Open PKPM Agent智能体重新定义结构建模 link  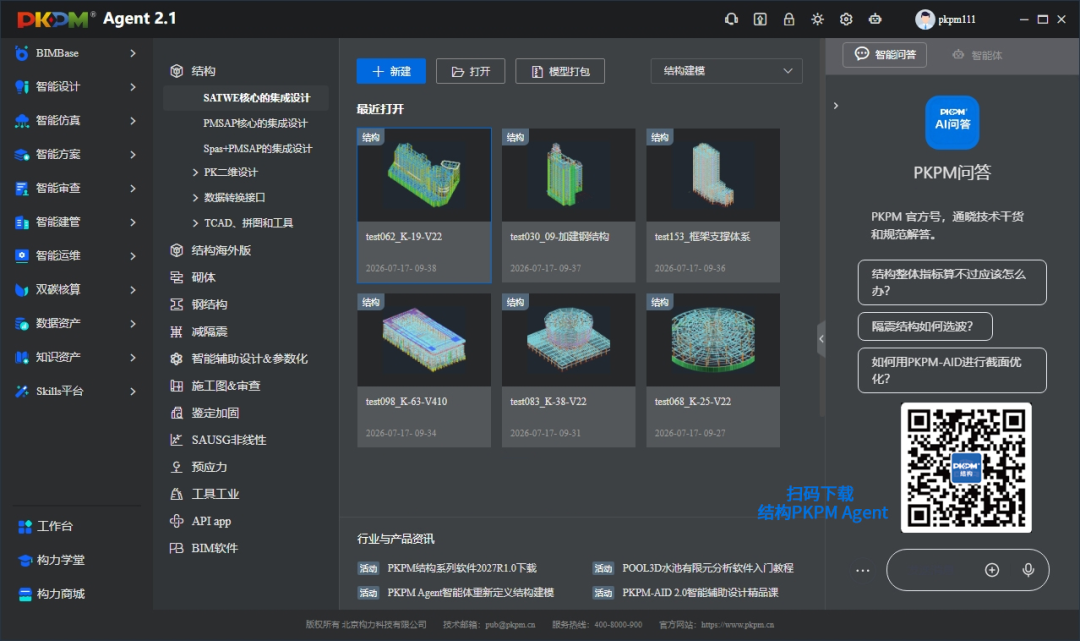tap(470, 592)
